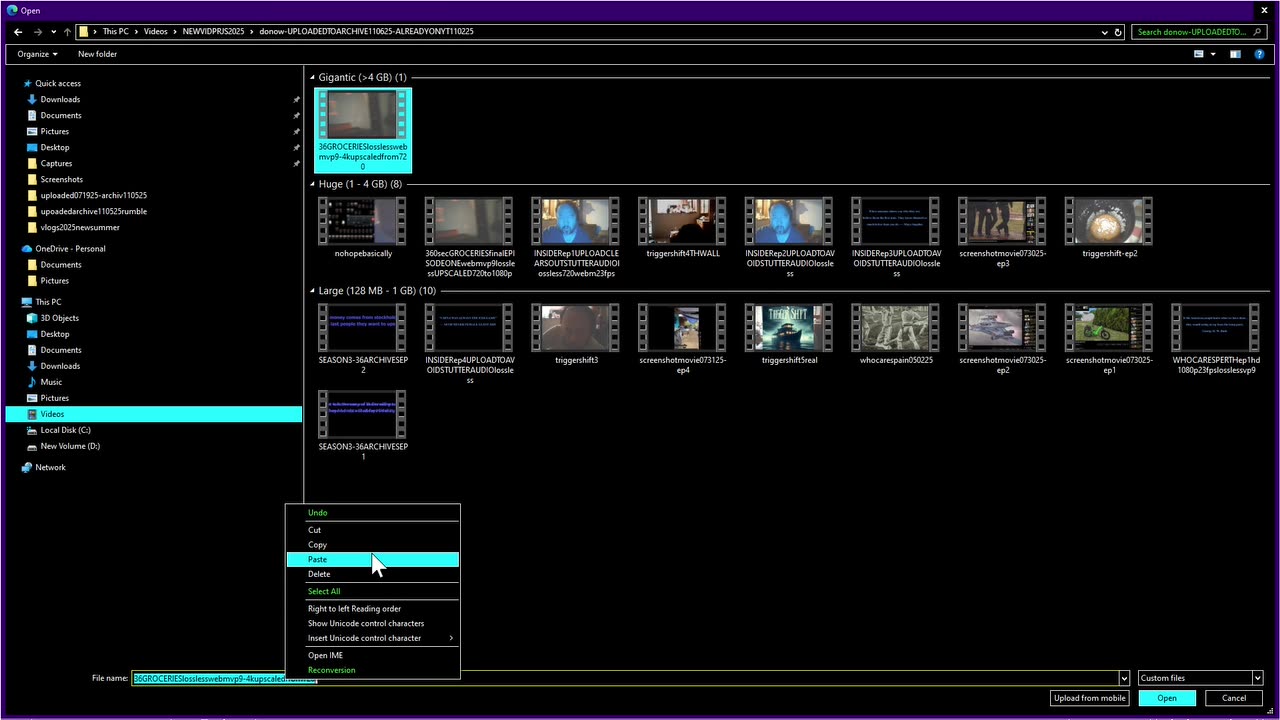Collapse the Gigantic (>4 GB) group
The height and width of the screenshot is (720, 1280).
pos(311,77)
